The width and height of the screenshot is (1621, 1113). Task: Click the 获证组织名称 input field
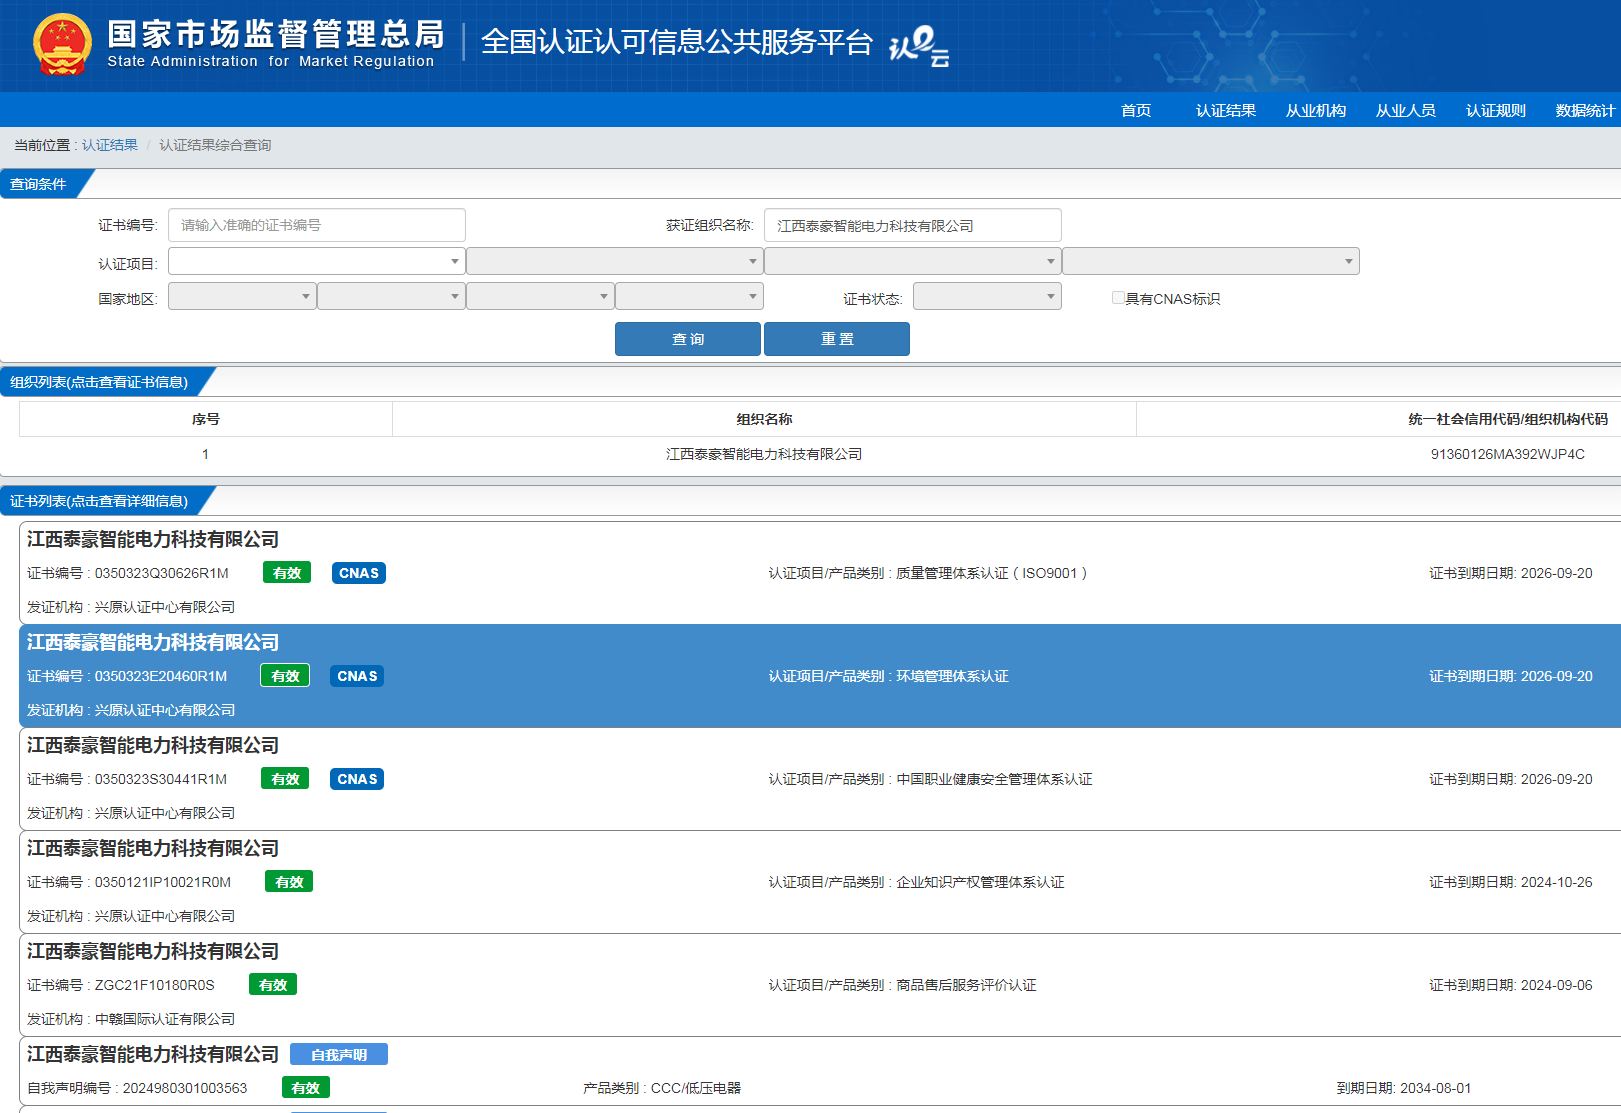tap(912, 225)
